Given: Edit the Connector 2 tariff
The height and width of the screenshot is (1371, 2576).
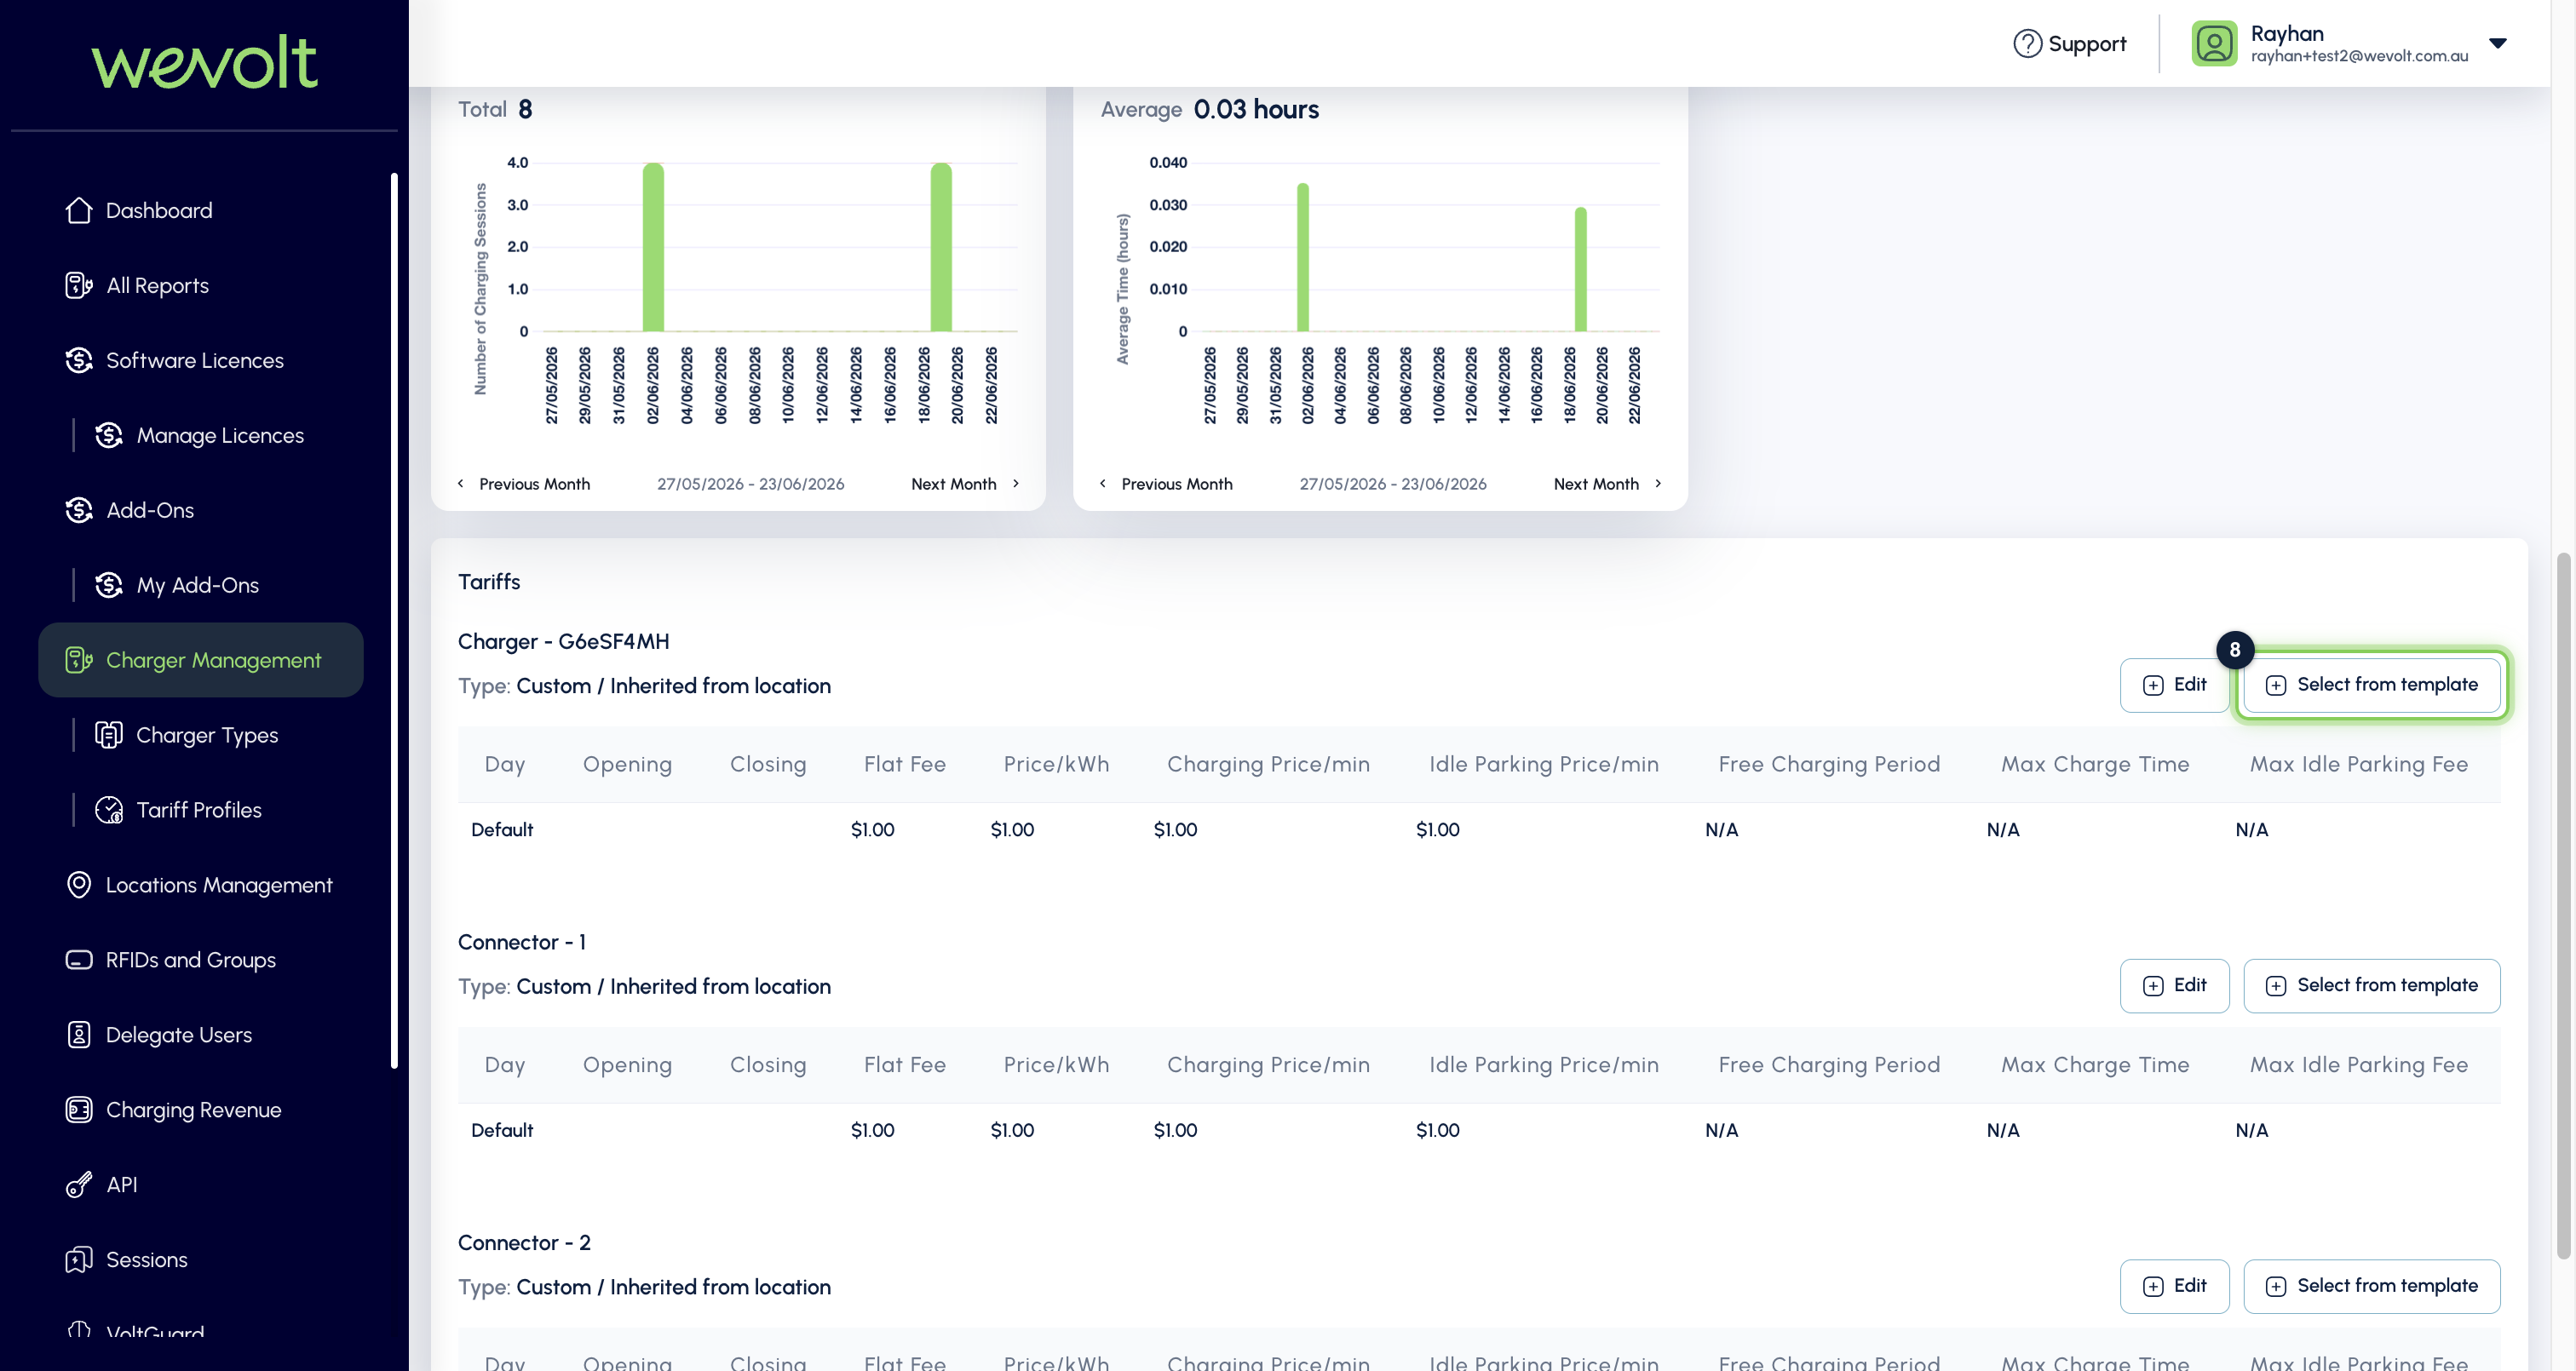Looking at the screenshot, I should coord(2174,1286).
